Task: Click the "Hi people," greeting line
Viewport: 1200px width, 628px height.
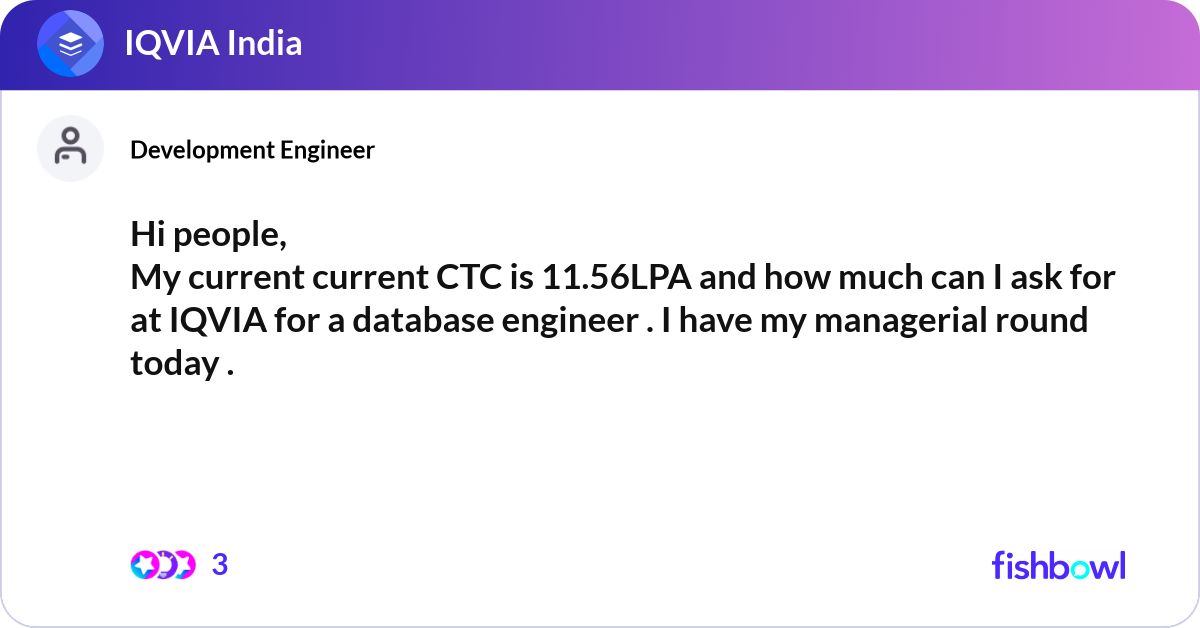Action: [x=209, y=235]
